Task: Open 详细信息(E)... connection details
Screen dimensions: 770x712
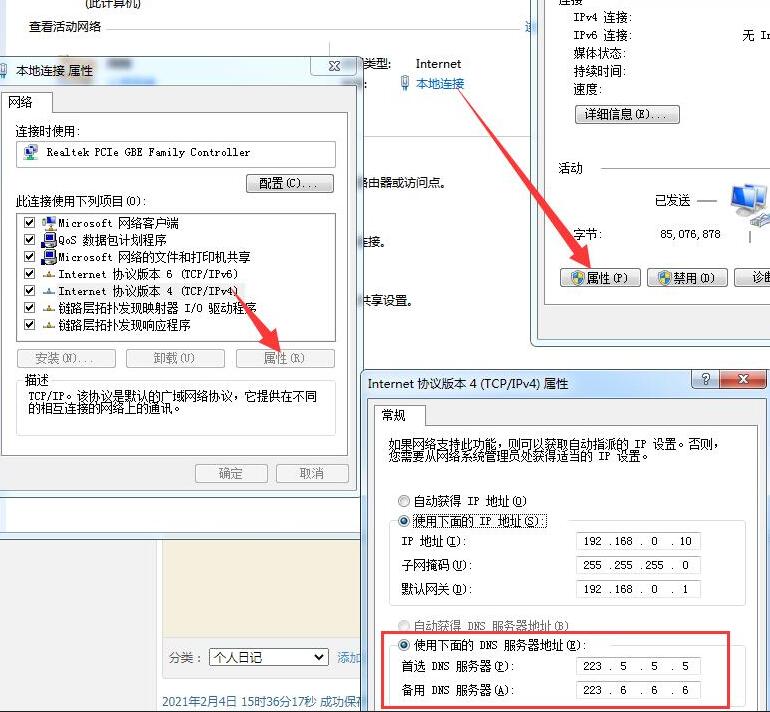Action: coord(627,114)
